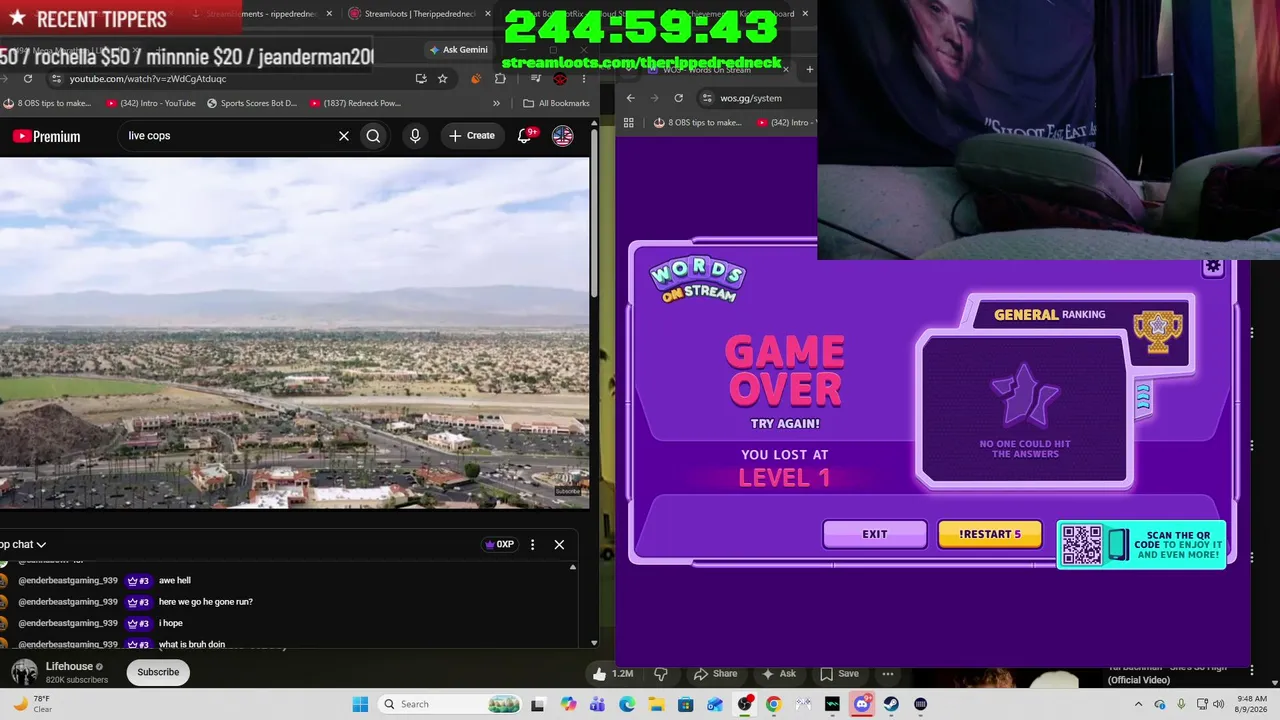
Task: Click the YouTube search box
Action: point(228,136)
